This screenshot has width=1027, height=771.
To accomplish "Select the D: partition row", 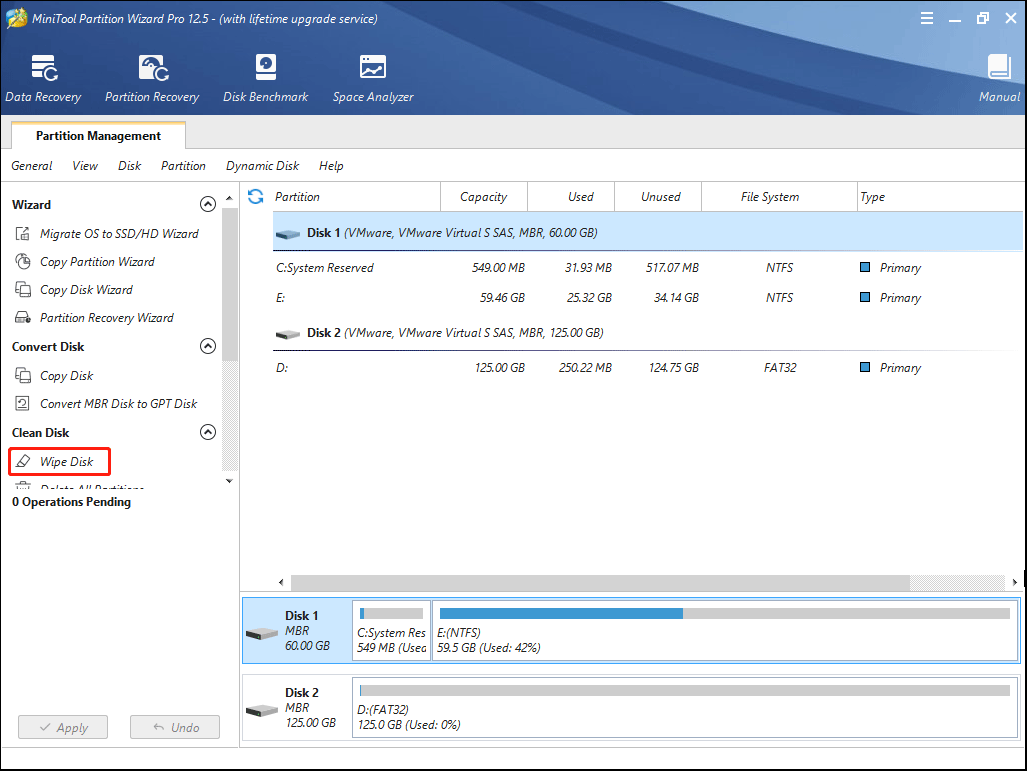I will click(647, 367).
